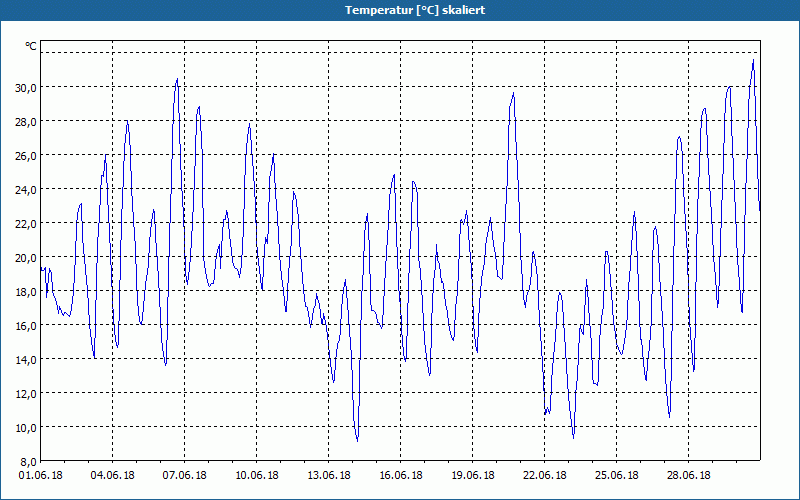Click the 30,0 y-axis label
This screenshot has width=800, height=500.
(26, 87)
